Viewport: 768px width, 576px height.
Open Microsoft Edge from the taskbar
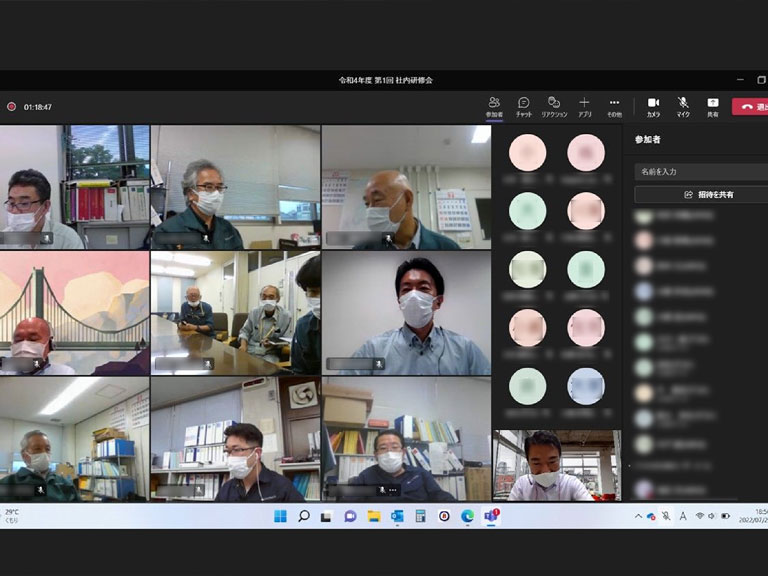tap(467, 516)
